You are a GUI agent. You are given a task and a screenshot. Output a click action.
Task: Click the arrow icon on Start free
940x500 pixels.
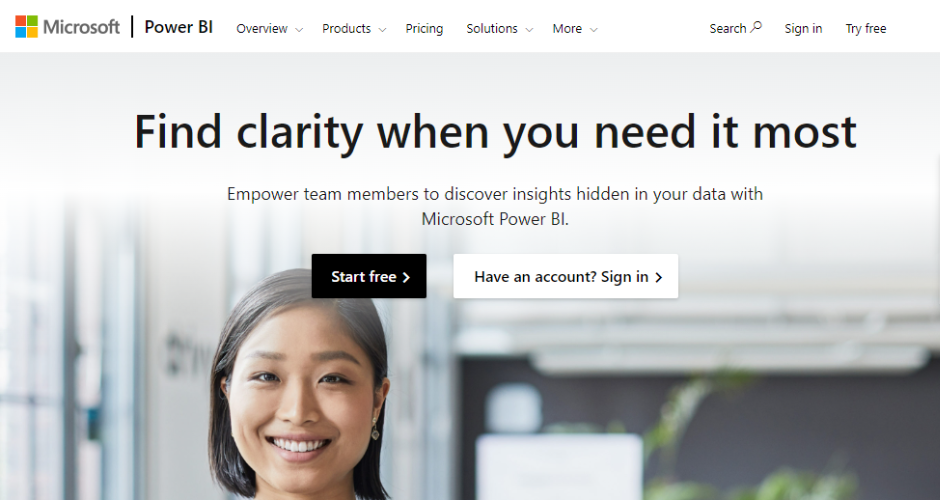pyautogui.click(x=406, y=277)
